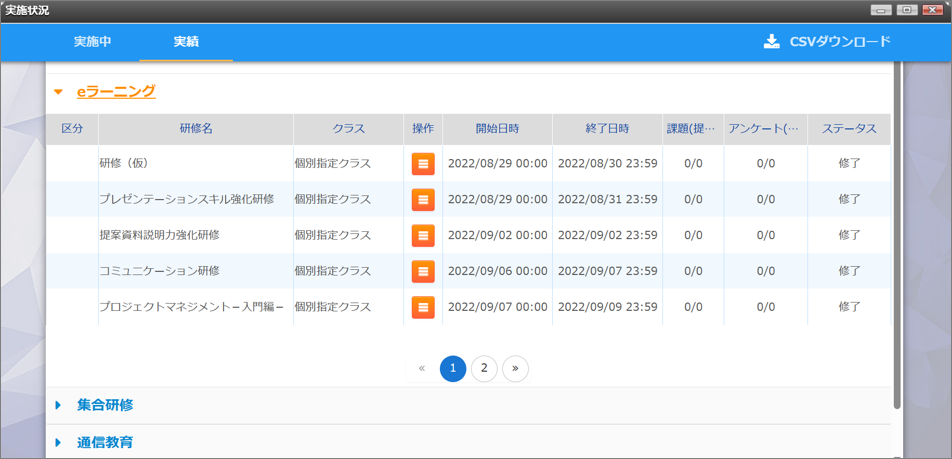Collapse the eラーニング section
The height and width of the screenshot is (459, 952).
(x=59, y=92)
